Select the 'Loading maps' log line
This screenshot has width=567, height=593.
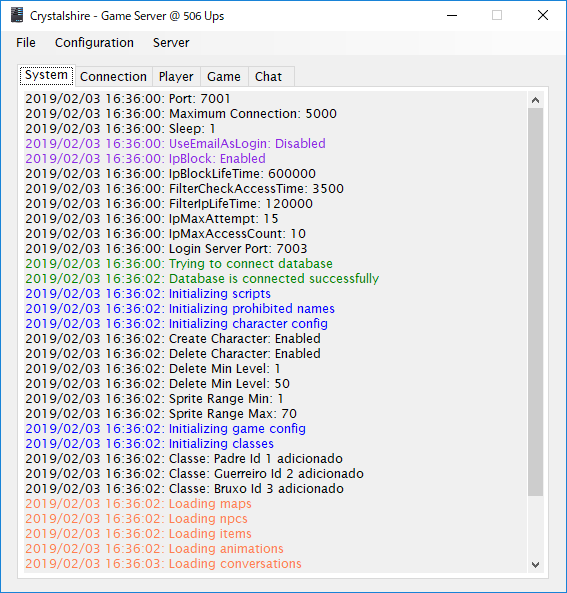(x=138, y=504)
